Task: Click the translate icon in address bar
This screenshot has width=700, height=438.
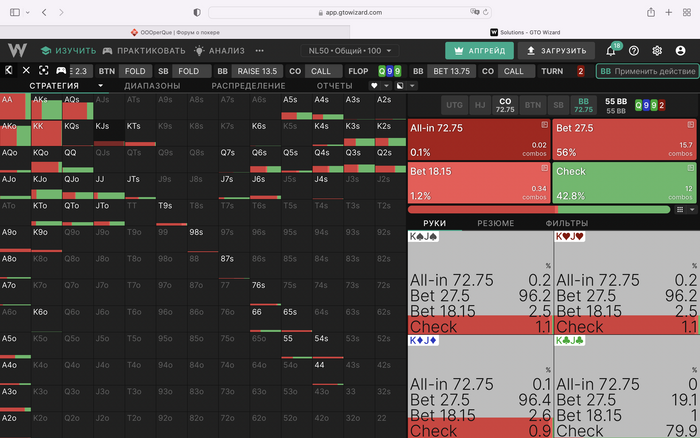Action: pyautogui.click(x=475, y=12)
